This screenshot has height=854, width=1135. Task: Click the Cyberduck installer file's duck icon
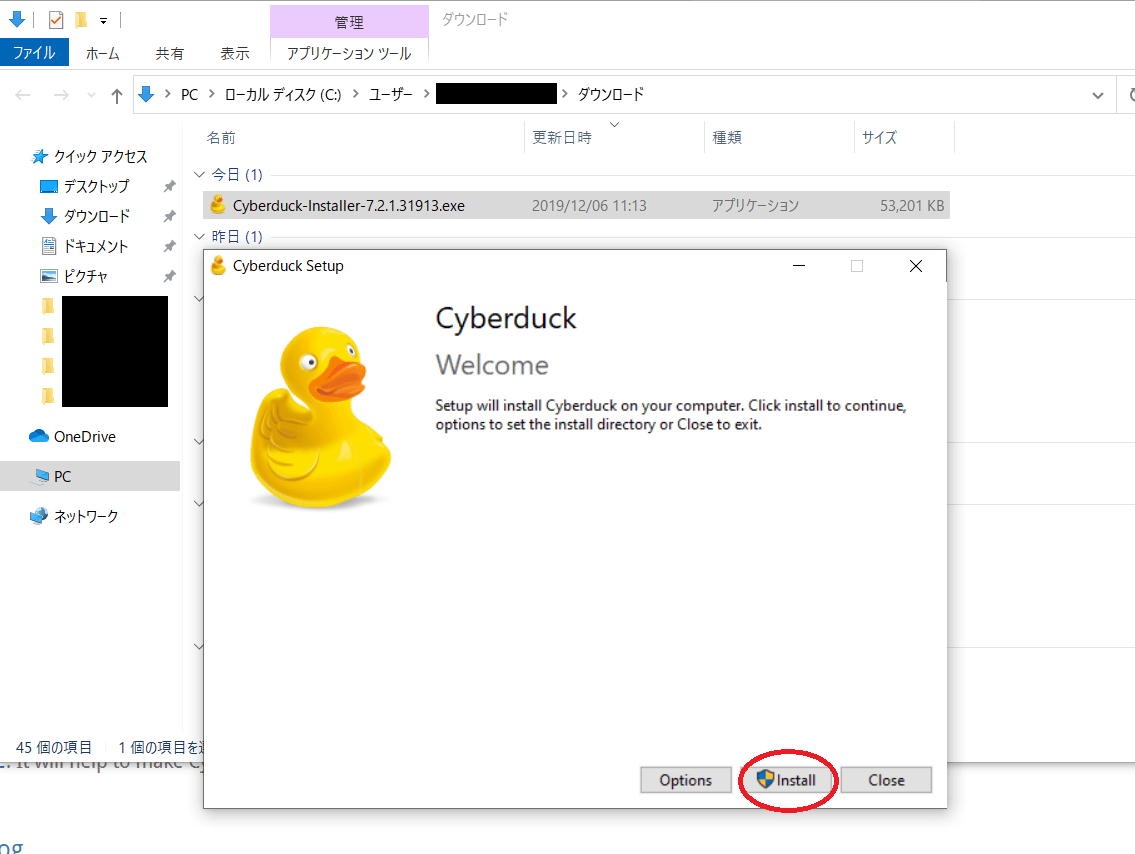point(217,205)
